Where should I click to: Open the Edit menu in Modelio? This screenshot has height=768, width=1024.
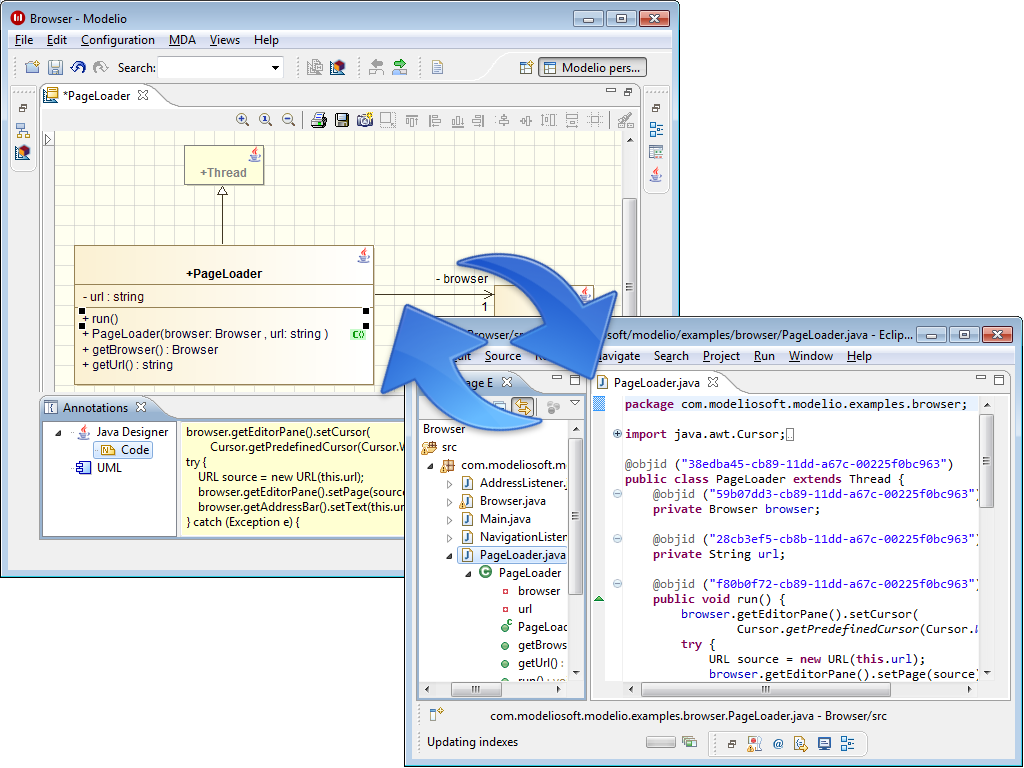click(57, 40)
